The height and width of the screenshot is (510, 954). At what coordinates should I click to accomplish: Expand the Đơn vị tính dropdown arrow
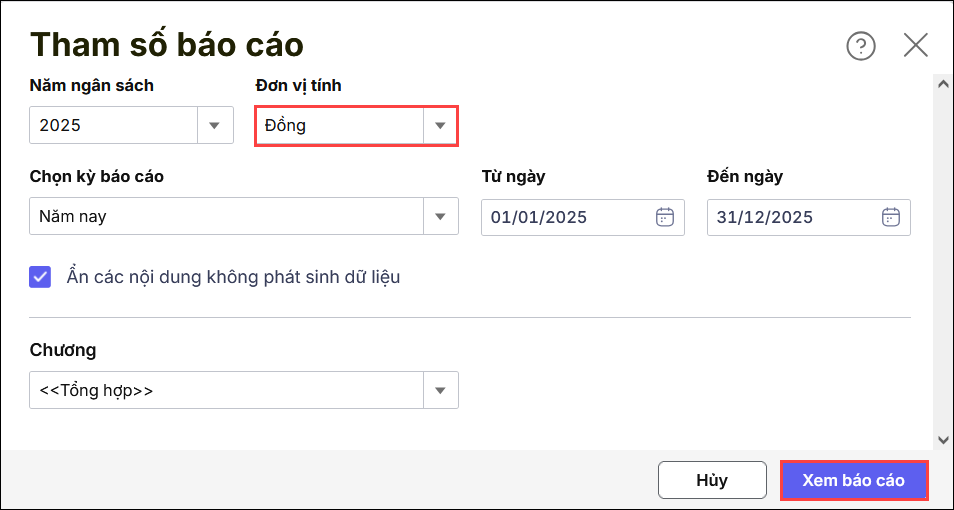point(439,126)
